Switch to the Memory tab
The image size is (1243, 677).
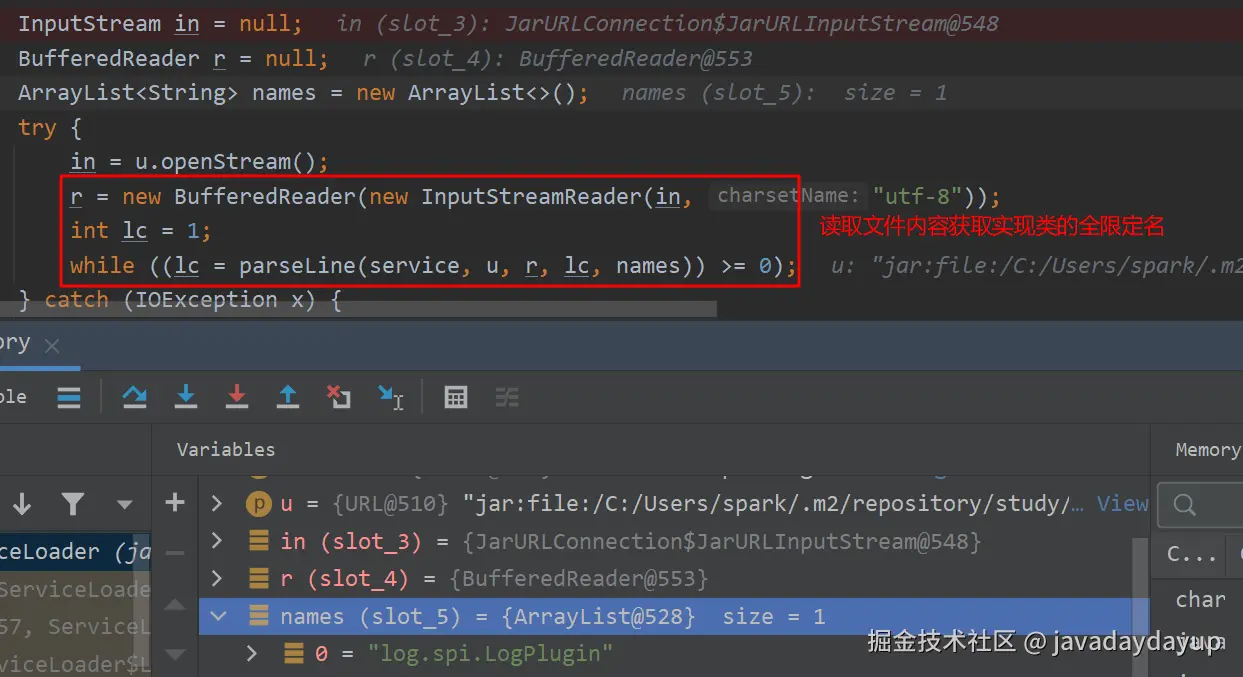[1207, 450]
